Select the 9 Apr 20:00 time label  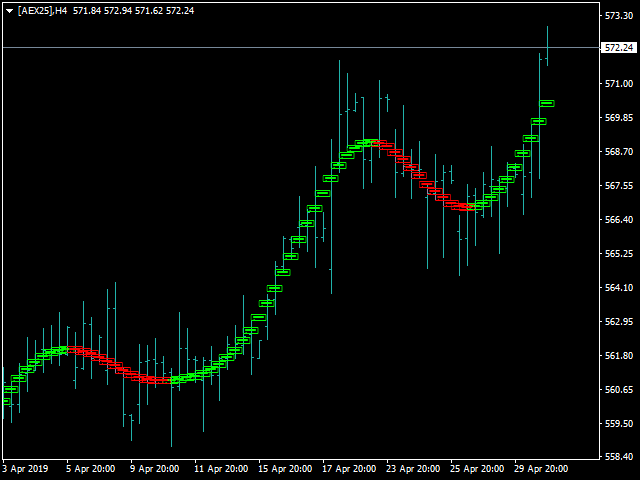click(155, 469)
